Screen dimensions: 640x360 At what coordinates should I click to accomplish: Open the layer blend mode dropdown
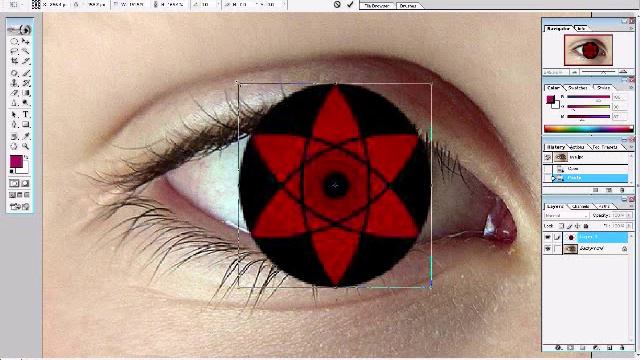click(567, 215)
